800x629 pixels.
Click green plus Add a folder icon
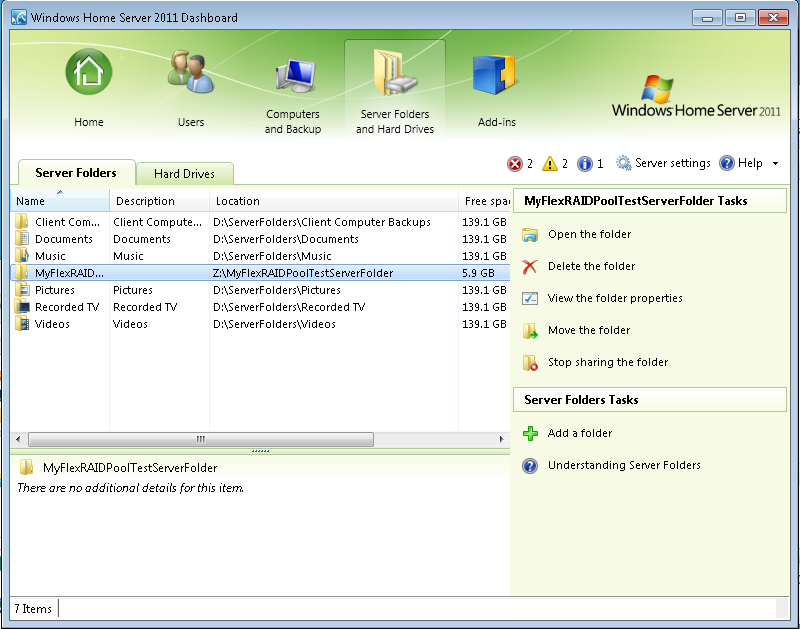pyautogui.click(x=530, y=434)
